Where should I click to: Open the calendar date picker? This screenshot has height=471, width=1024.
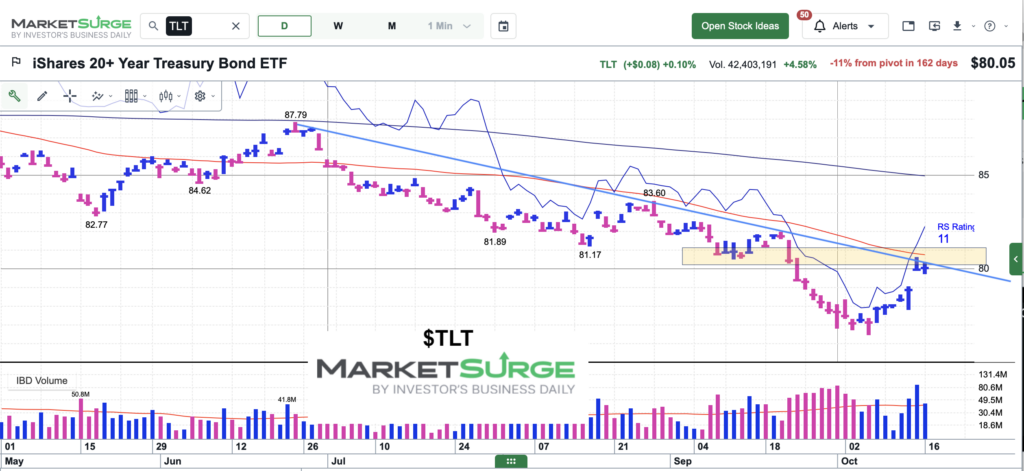tap(504, 26)
